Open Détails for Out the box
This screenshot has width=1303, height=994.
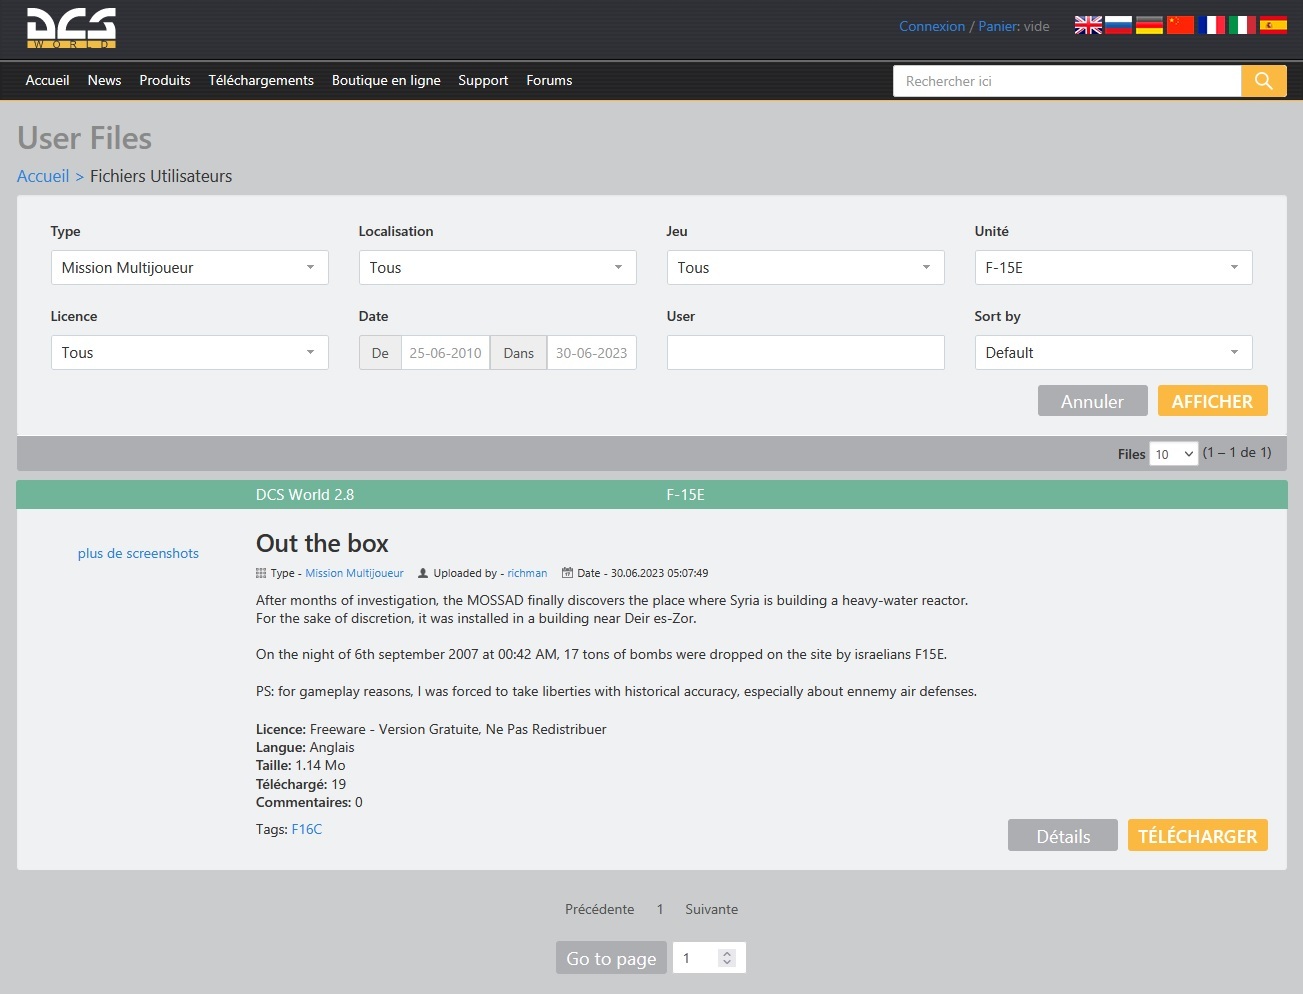click(1063, 836)
